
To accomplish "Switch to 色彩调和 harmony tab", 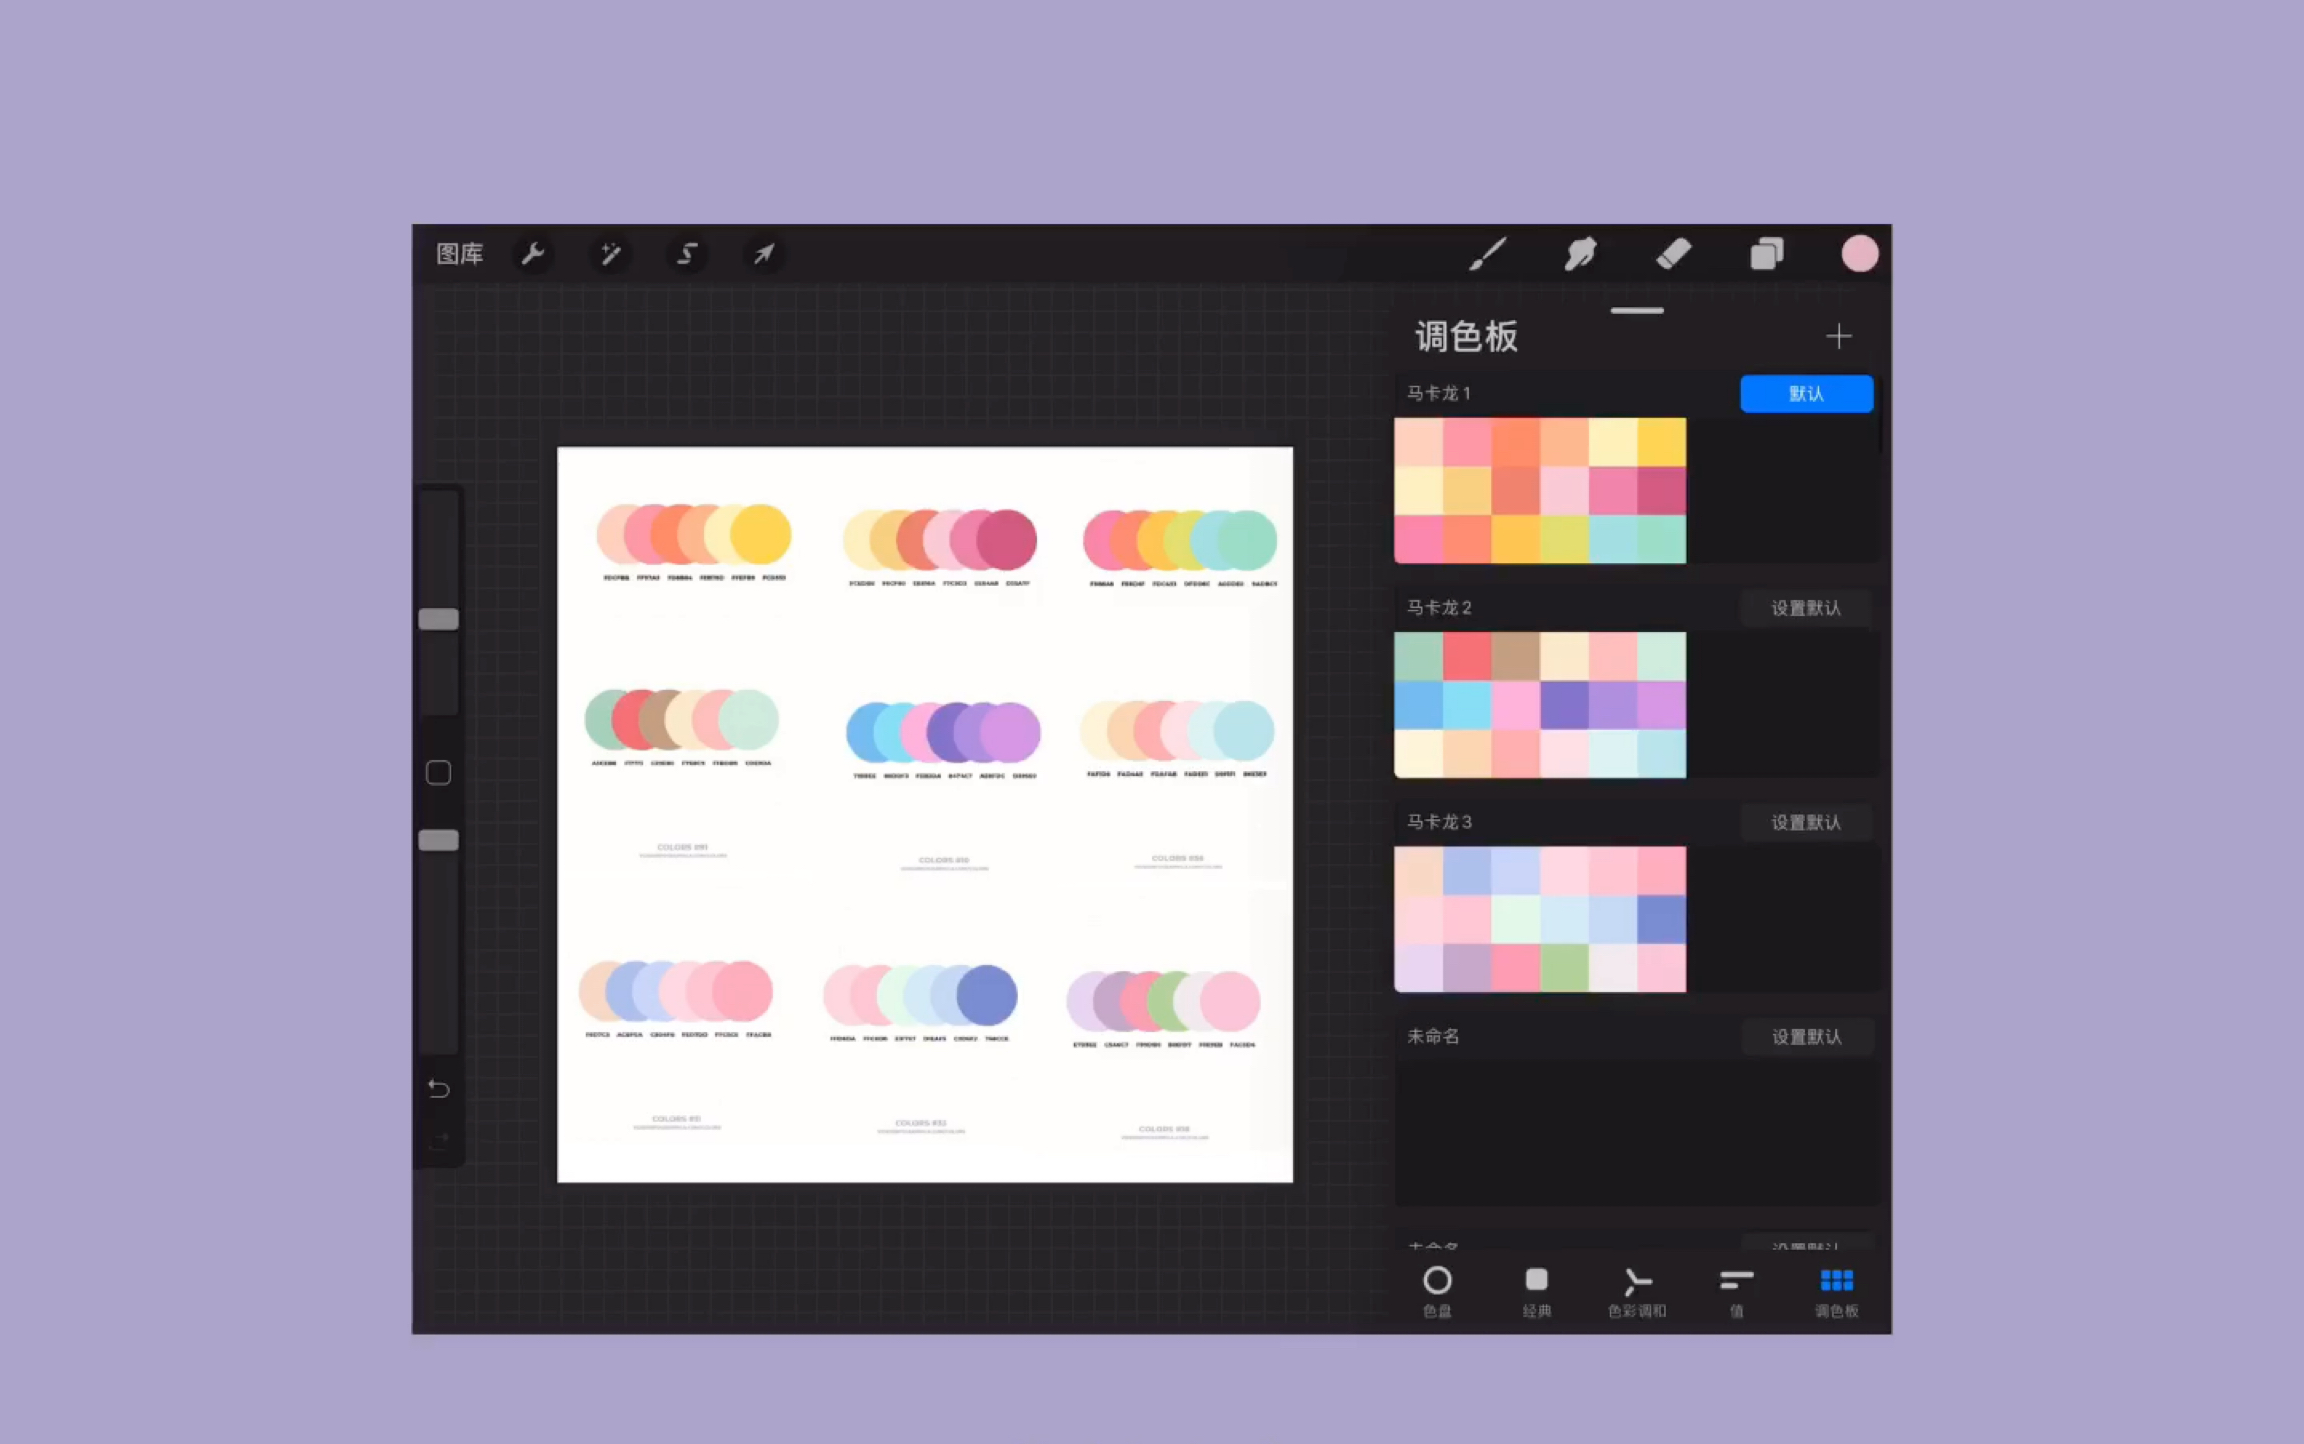I will click(x=1637, y=1292).
